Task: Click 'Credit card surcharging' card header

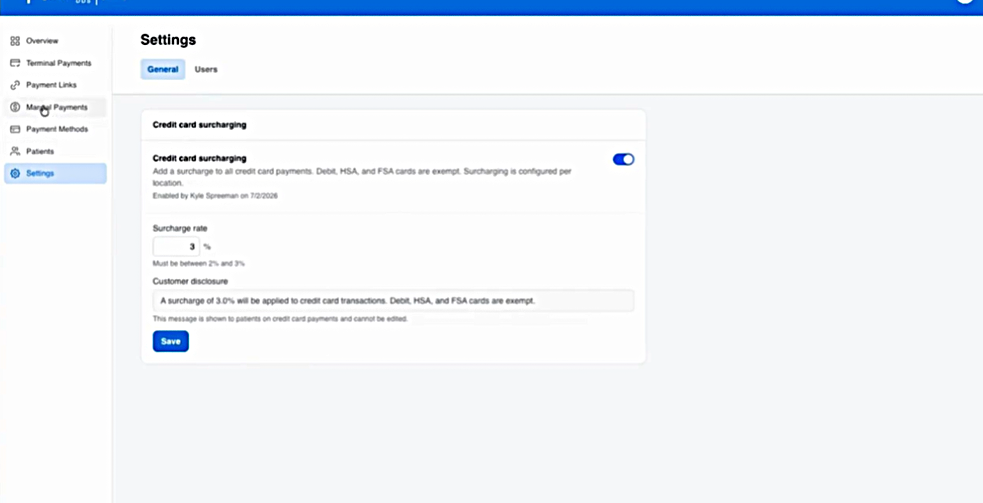Action: (199, 125)
